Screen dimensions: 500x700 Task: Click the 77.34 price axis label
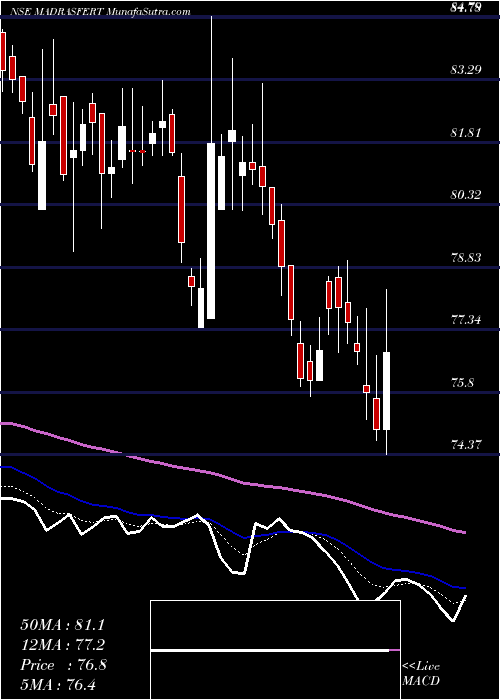pyautogui.click(x=466, y=320)
